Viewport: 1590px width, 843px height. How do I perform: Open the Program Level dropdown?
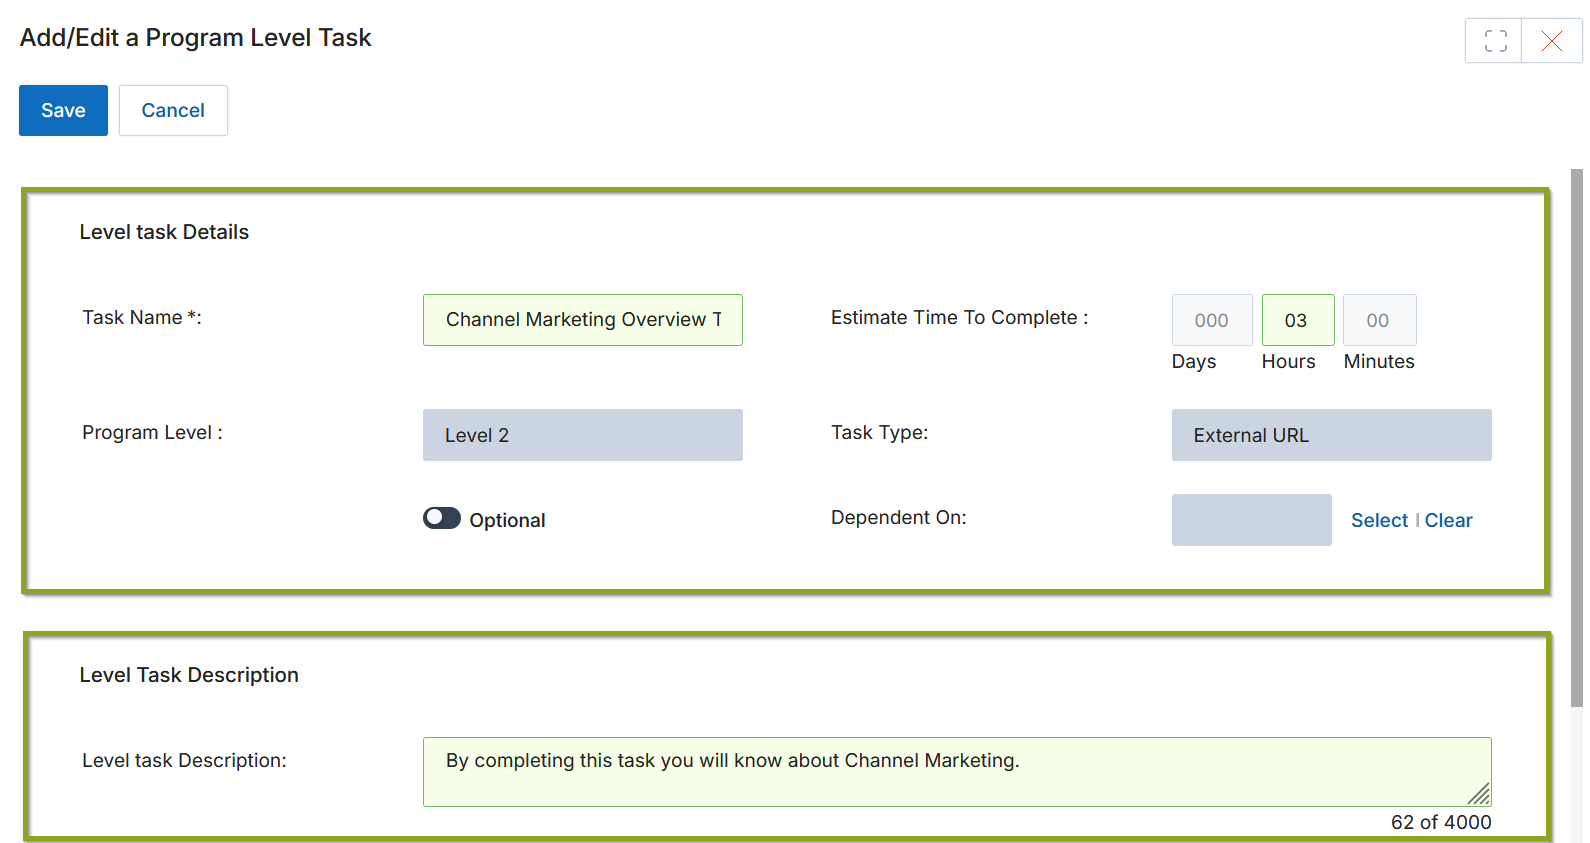point(583,435)
